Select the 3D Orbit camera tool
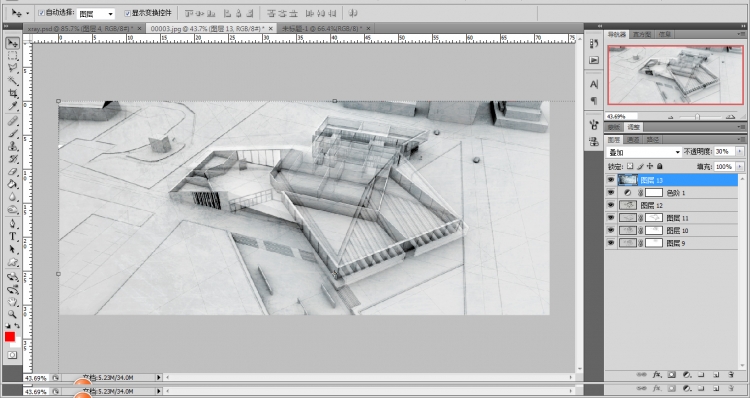The height and width of the screenshot is (398, 750). click(x=12, y=289)
